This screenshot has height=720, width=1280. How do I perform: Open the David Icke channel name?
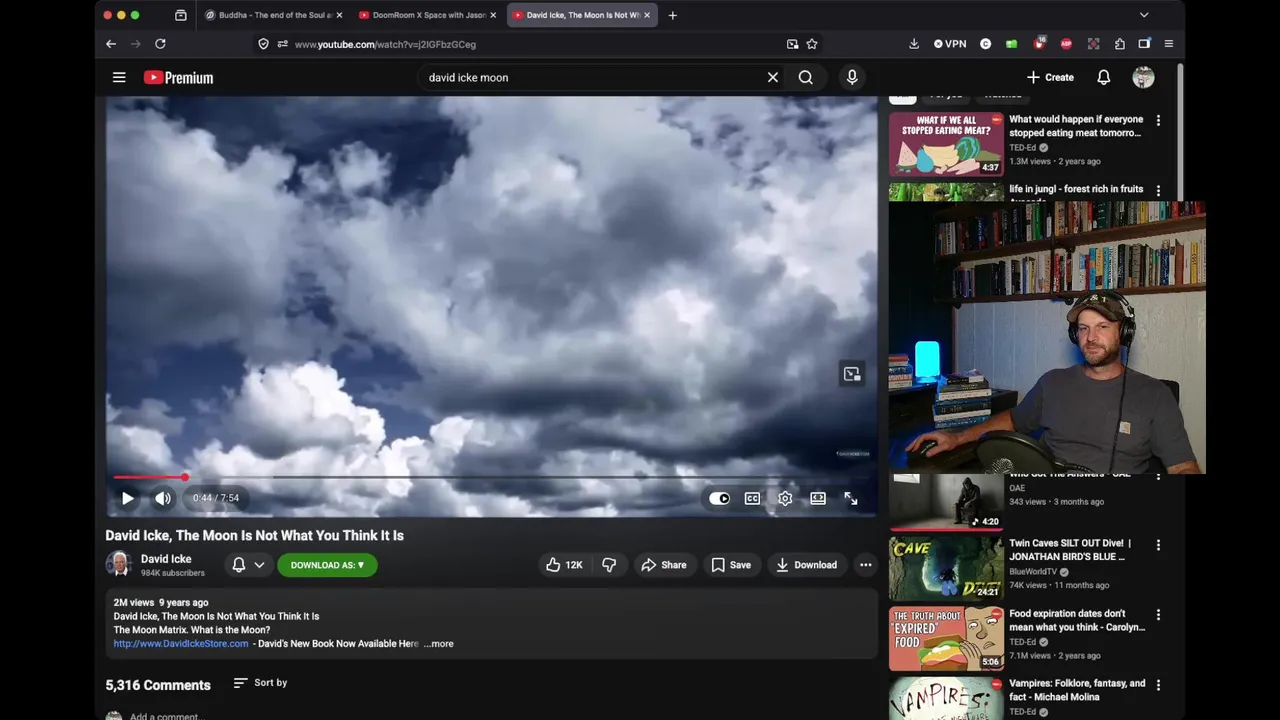[166, 559]
